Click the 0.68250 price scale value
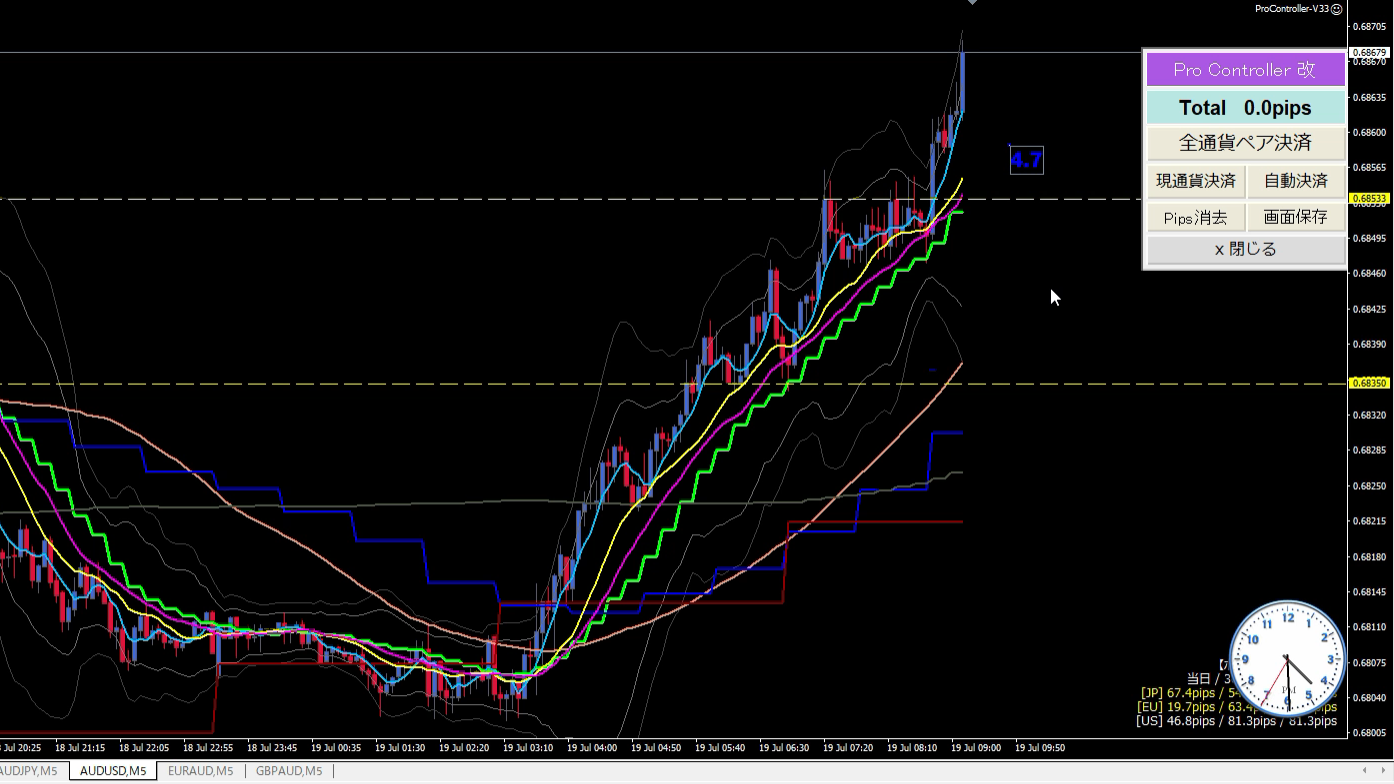Image resolution: width=1394 pixels, height=784 pixels. [1368, 486]
